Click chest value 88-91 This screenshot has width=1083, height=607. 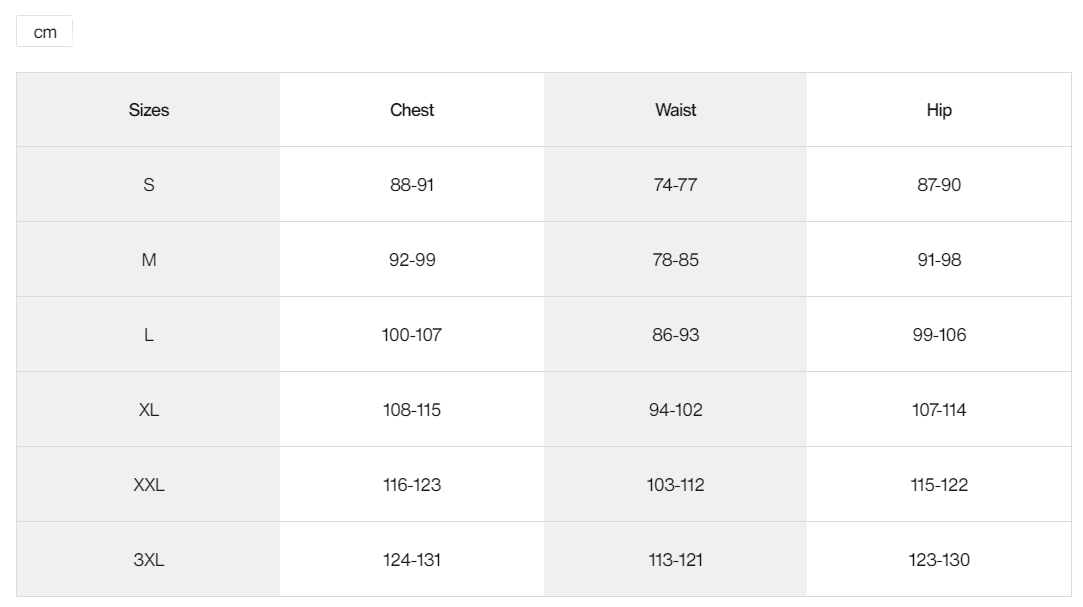pyautogui.click(x=412, y=184)
